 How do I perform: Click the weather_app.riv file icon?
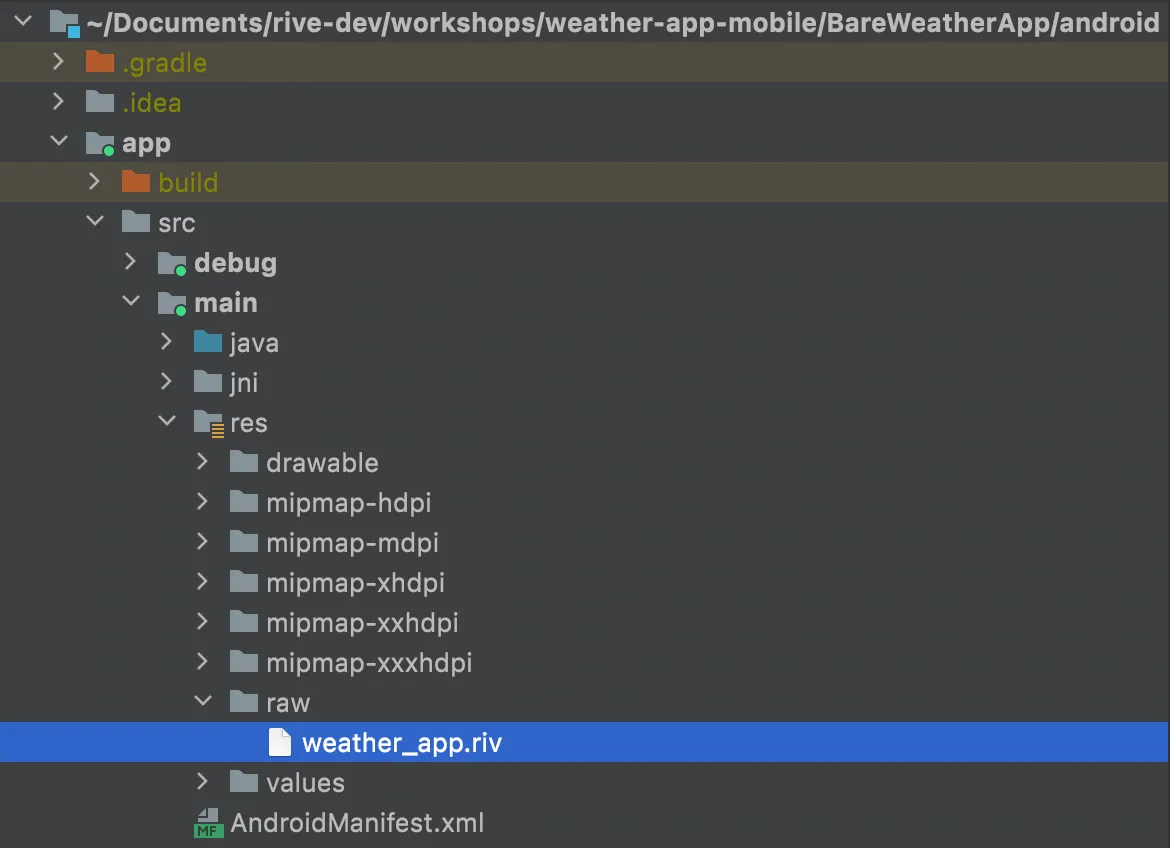pyautogui.click(x=280, y=742)
